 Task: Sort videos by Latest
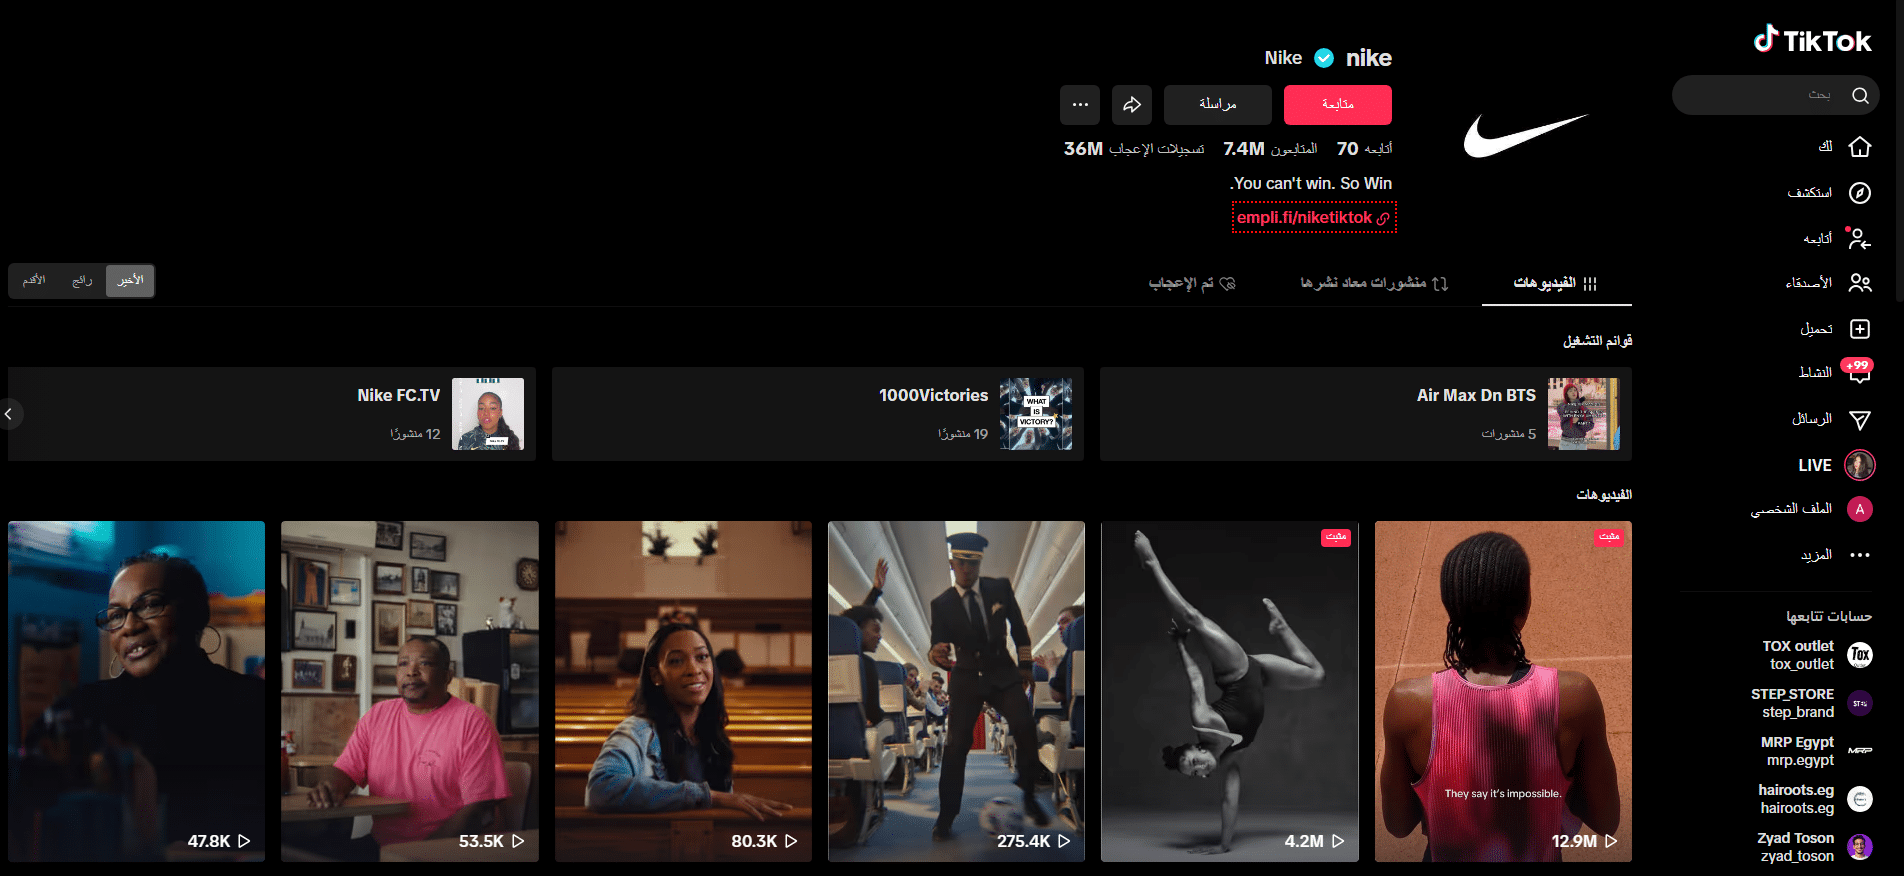(130, 281)
